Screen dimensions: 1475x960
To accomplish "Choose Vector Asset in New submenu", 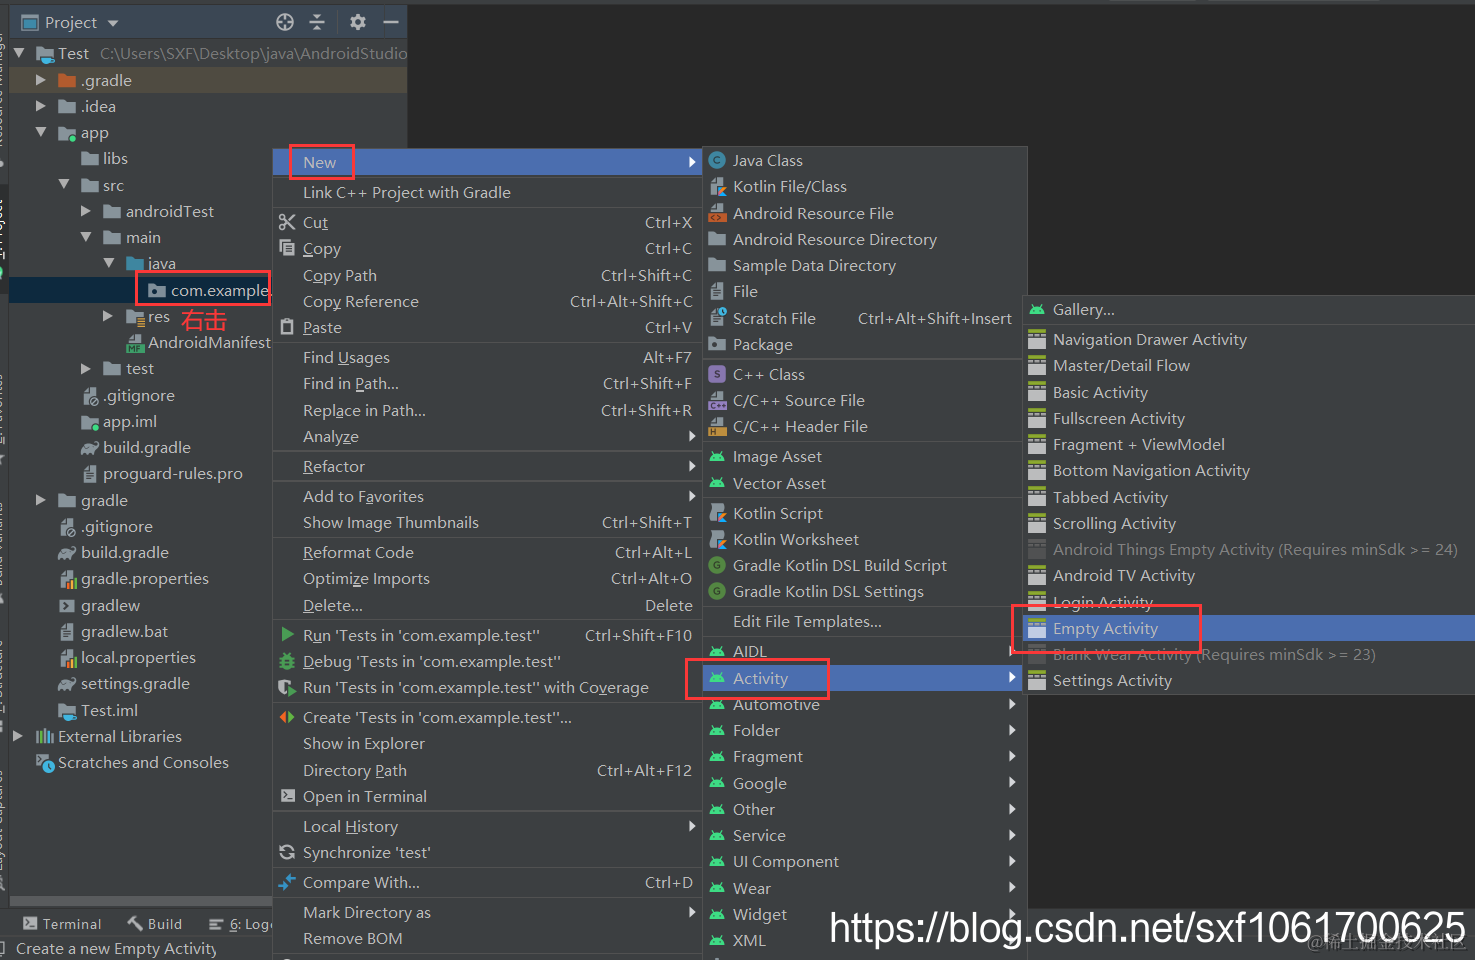I will pyautogui.click(x=864, y=484).
